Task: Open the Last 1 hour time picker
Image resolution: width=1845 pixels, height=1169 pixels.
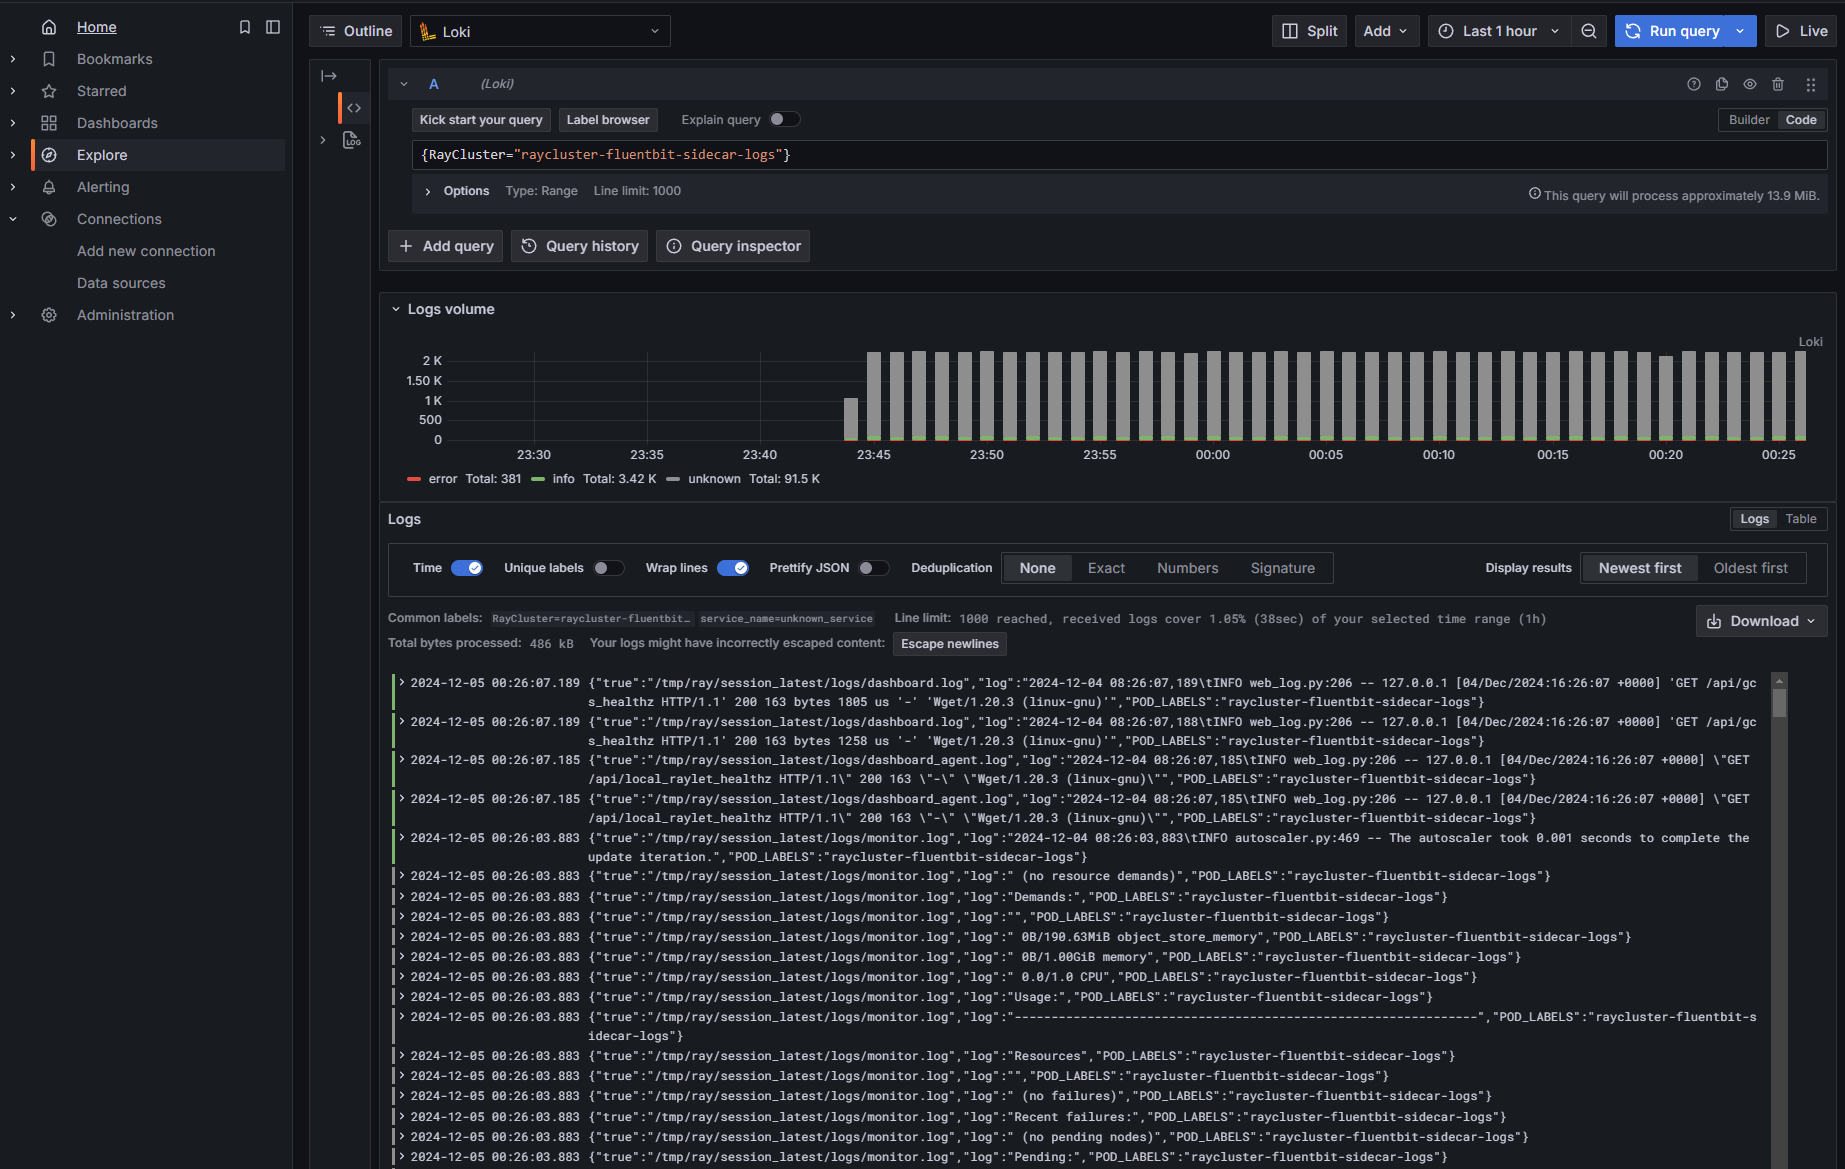Action: coord(1499,31)
